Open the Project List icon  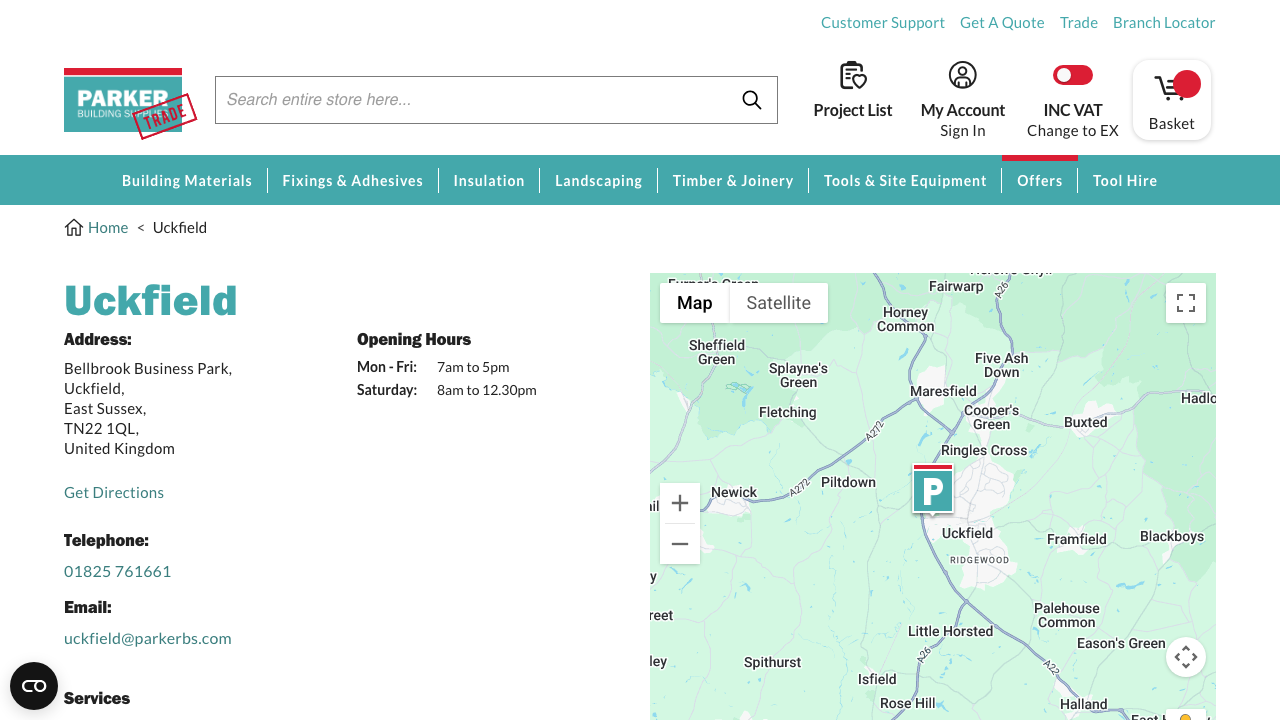tap(852, 76)
